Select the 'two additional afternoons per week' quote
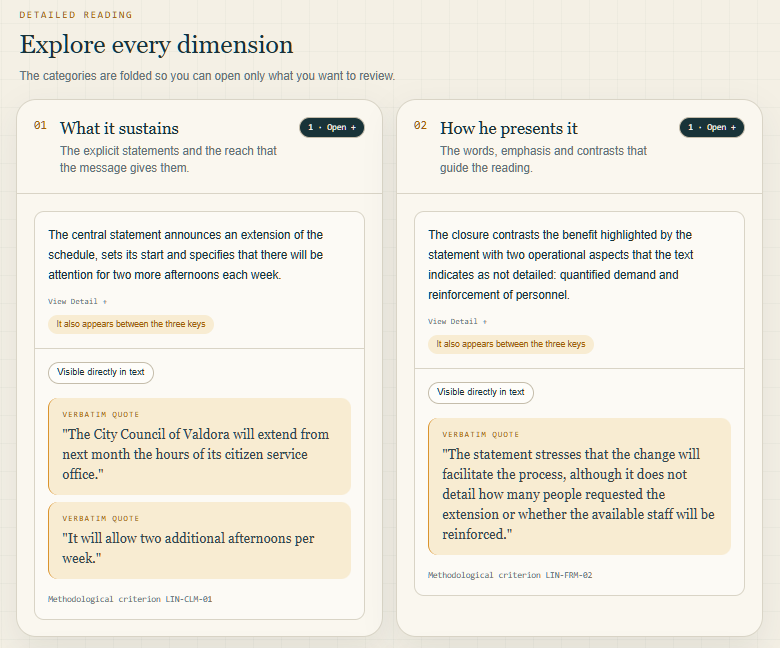Screen dimensions: 780x648 199,540
